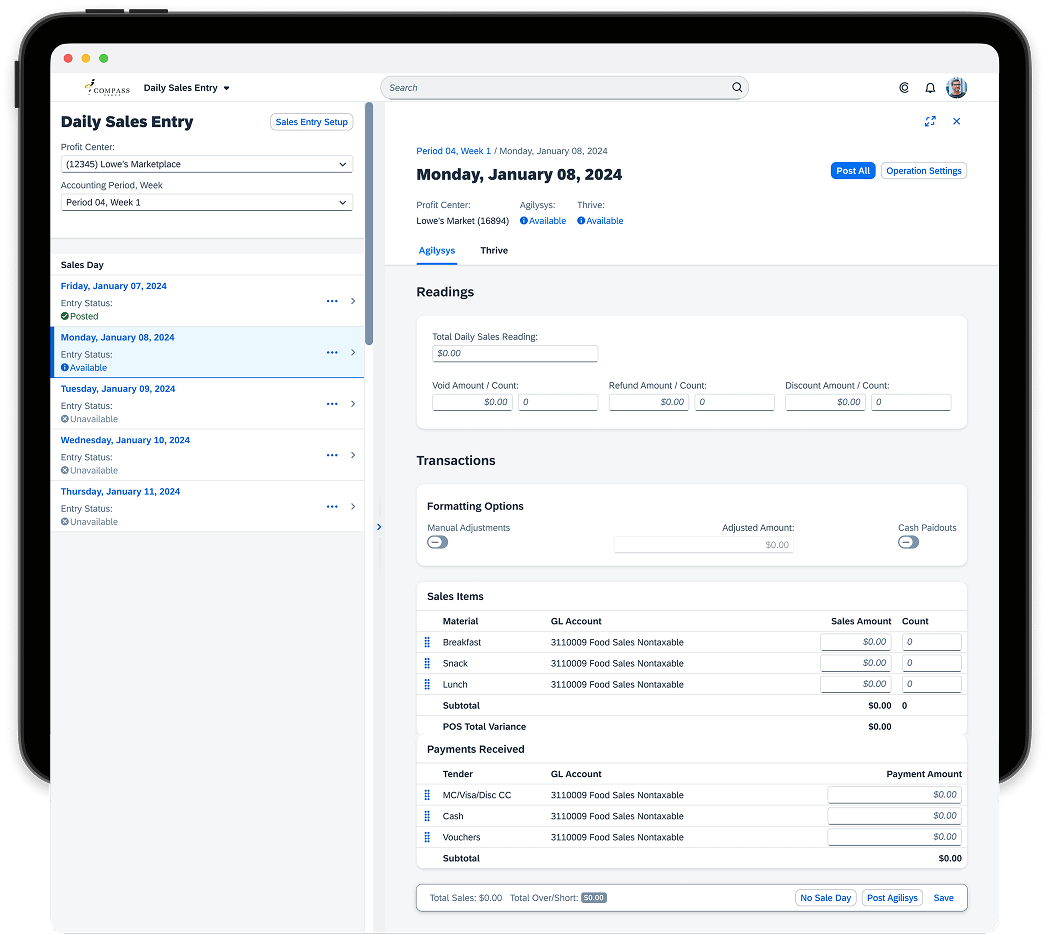Switch to the Thrive tab
The width and height of the screenshot is (1047, 934).
click(x=494, y=251)
